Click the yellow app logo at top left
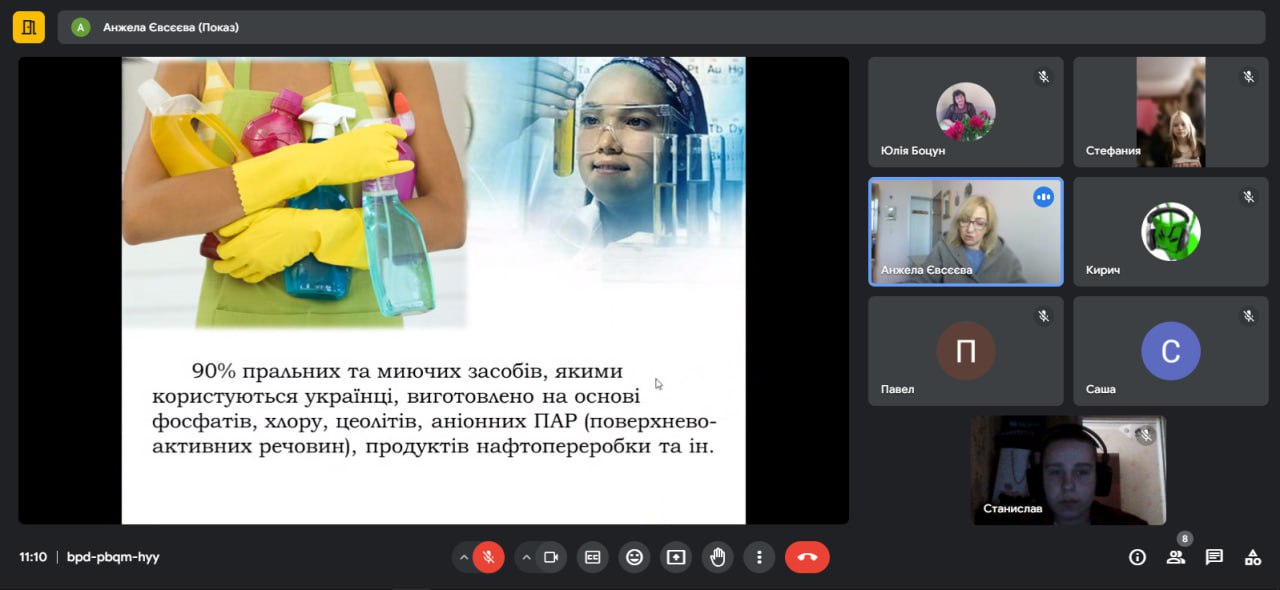This screenshot has height=590, width=1280. pos(28,27)
